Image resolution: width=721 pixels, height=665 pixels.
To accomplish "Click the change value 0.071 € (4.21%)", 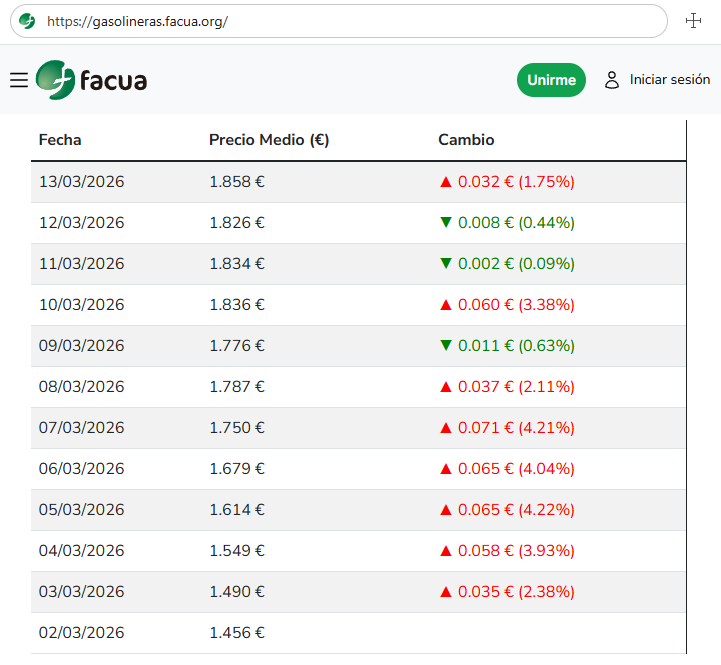I will 516,427.
